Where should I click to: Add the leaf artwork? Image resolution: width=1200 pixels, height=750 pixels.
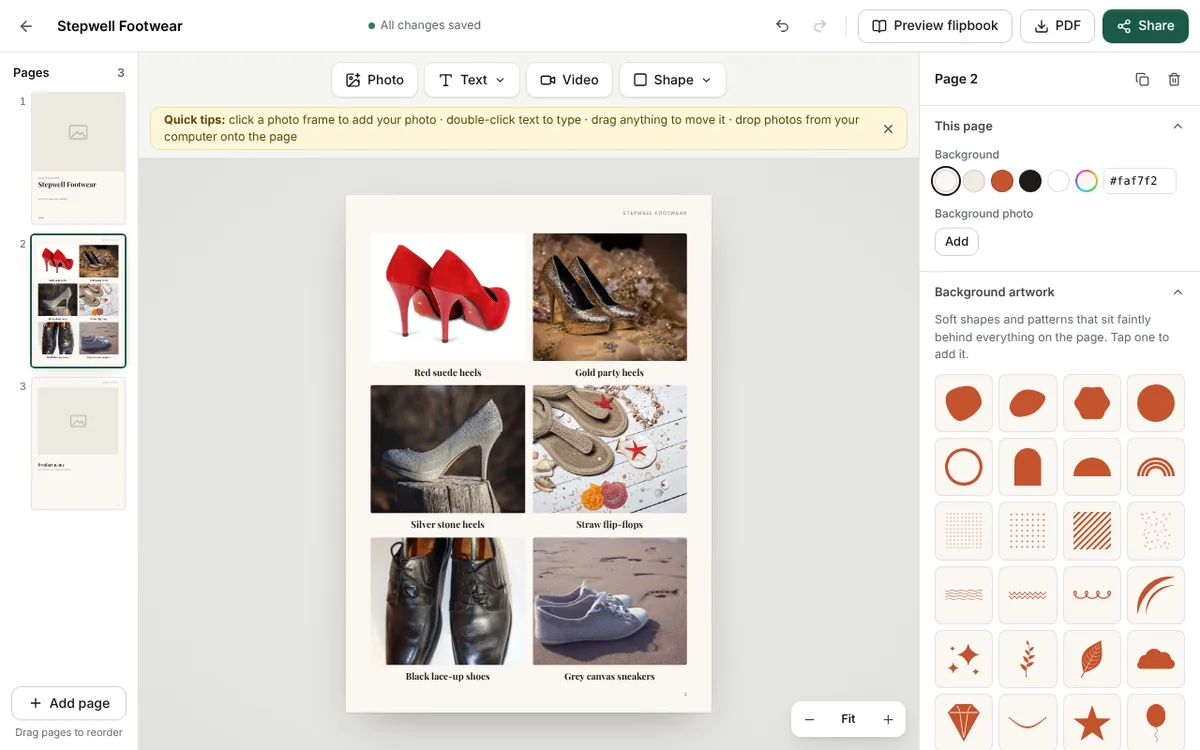1092,659
